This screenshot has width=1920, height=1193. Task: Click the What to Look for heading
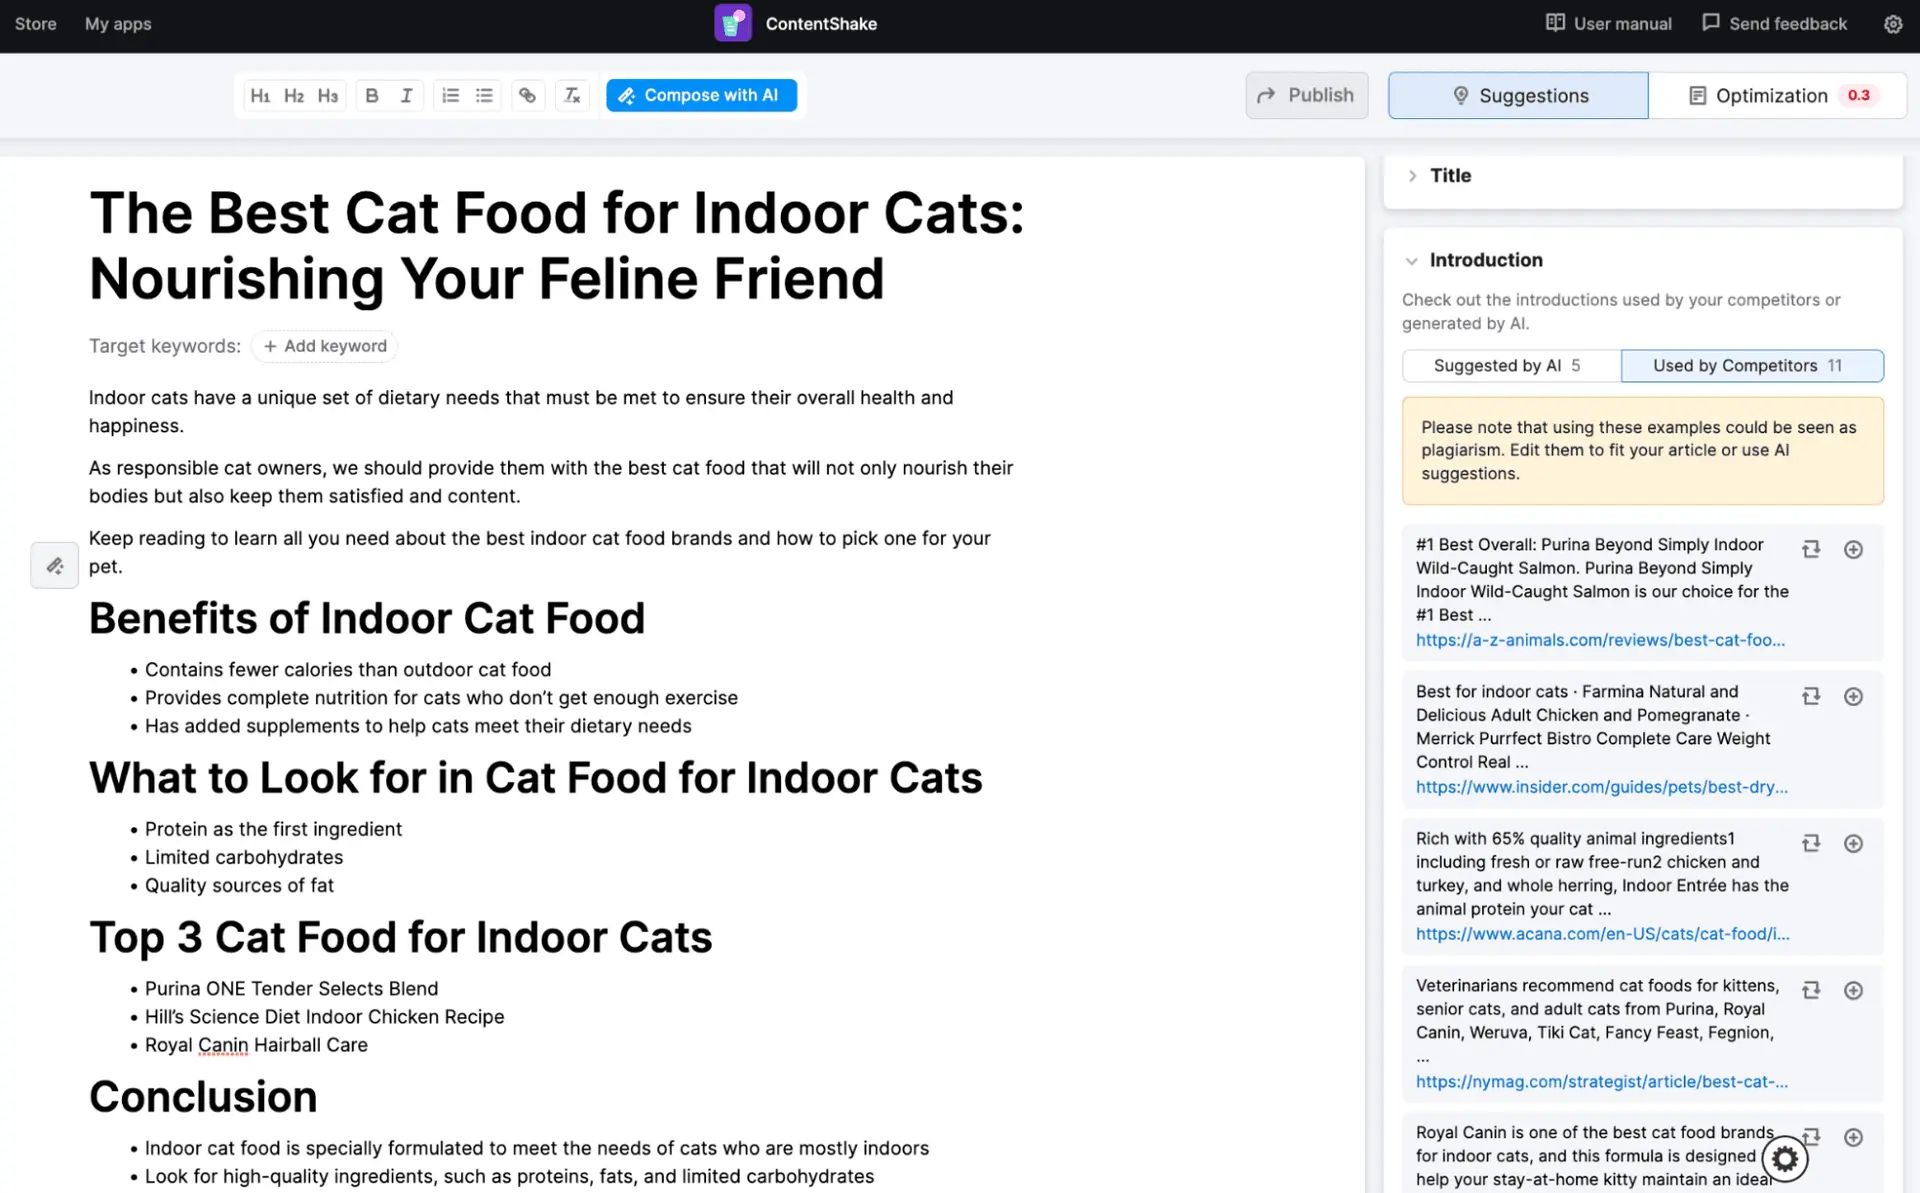pyautogui.click(x=535, y=778)
